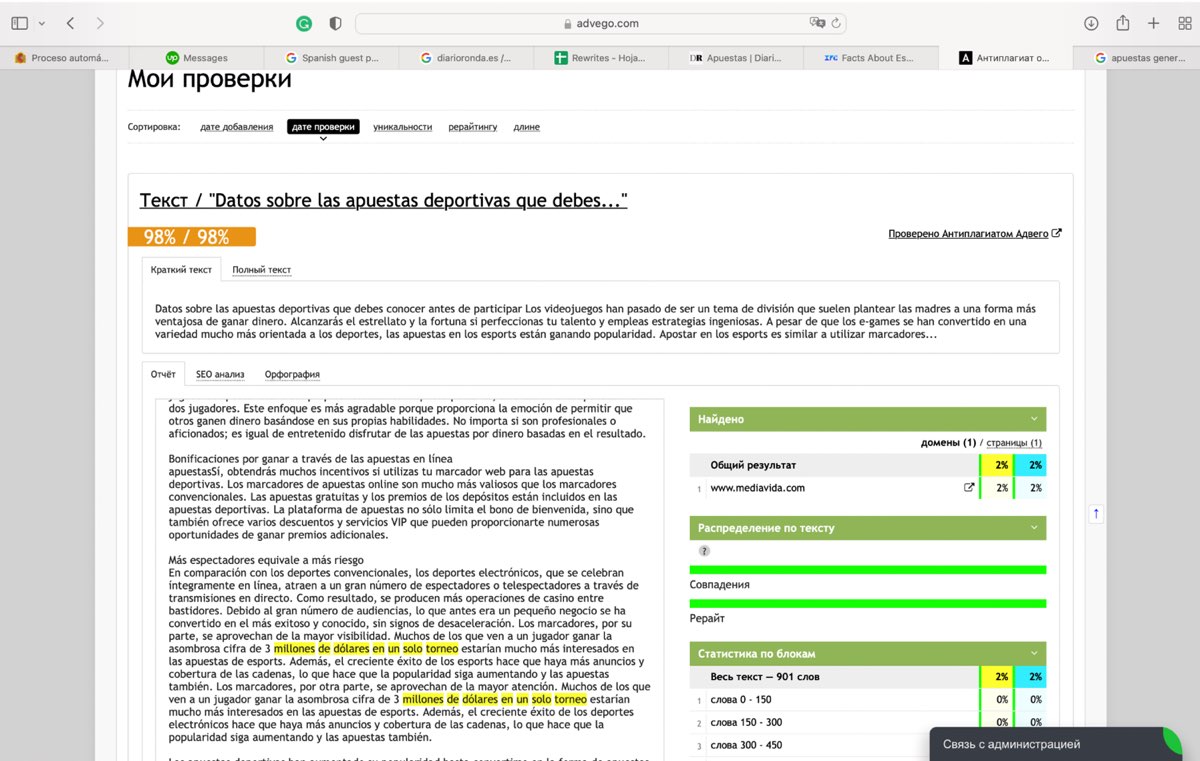Collapse the Распределение по тексту panel
The image size is (1200, 761).
(x=1034, y=528)
